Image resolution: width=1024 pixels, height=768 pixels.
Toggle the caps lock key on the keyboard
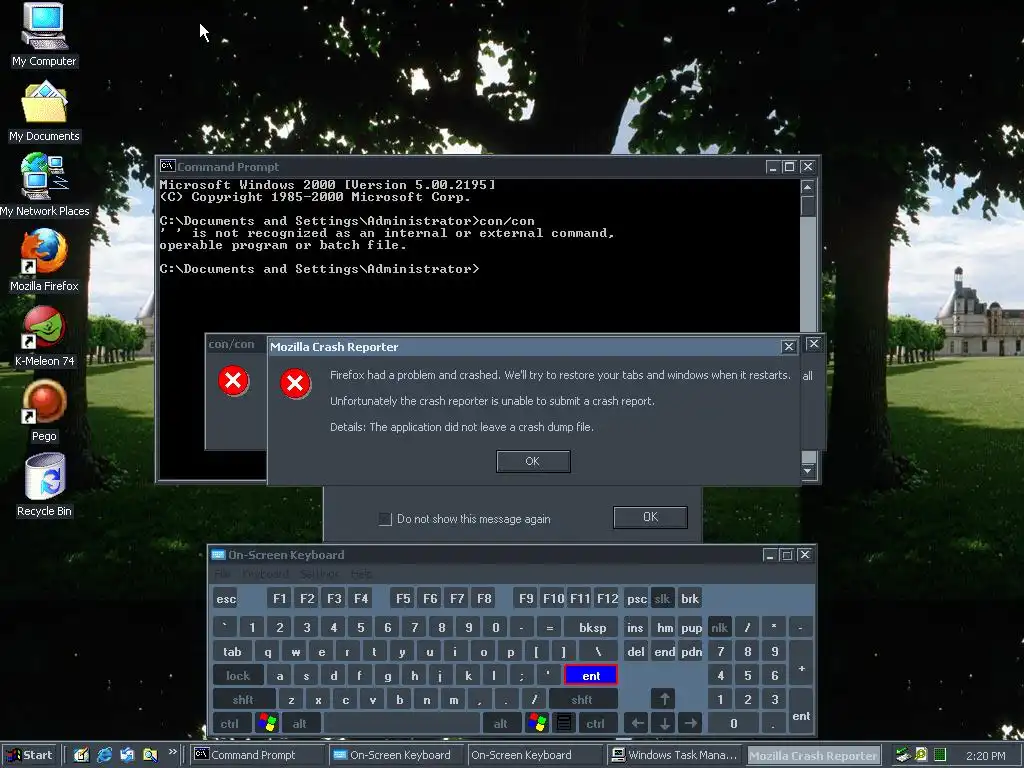238,676
